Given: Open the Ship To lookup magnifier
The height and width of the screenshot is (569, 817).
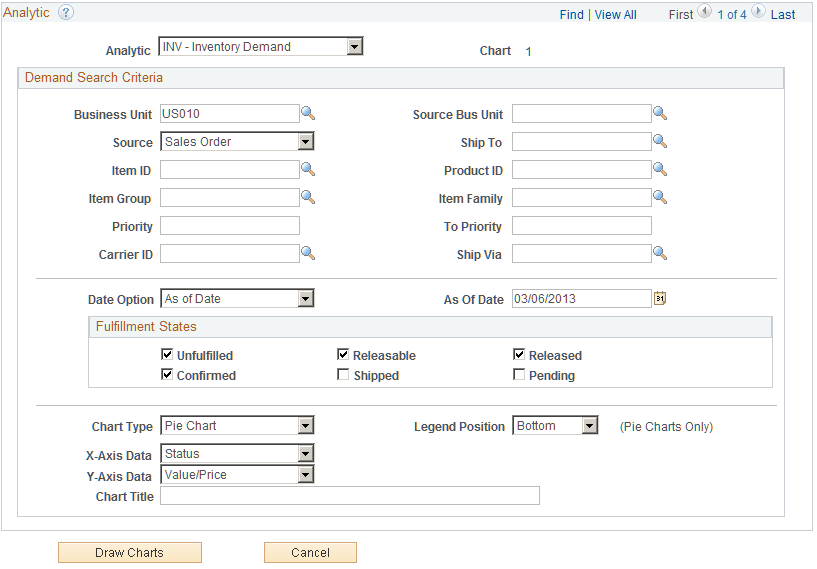Looking at the screenshot, I should (x=660, y=141).
